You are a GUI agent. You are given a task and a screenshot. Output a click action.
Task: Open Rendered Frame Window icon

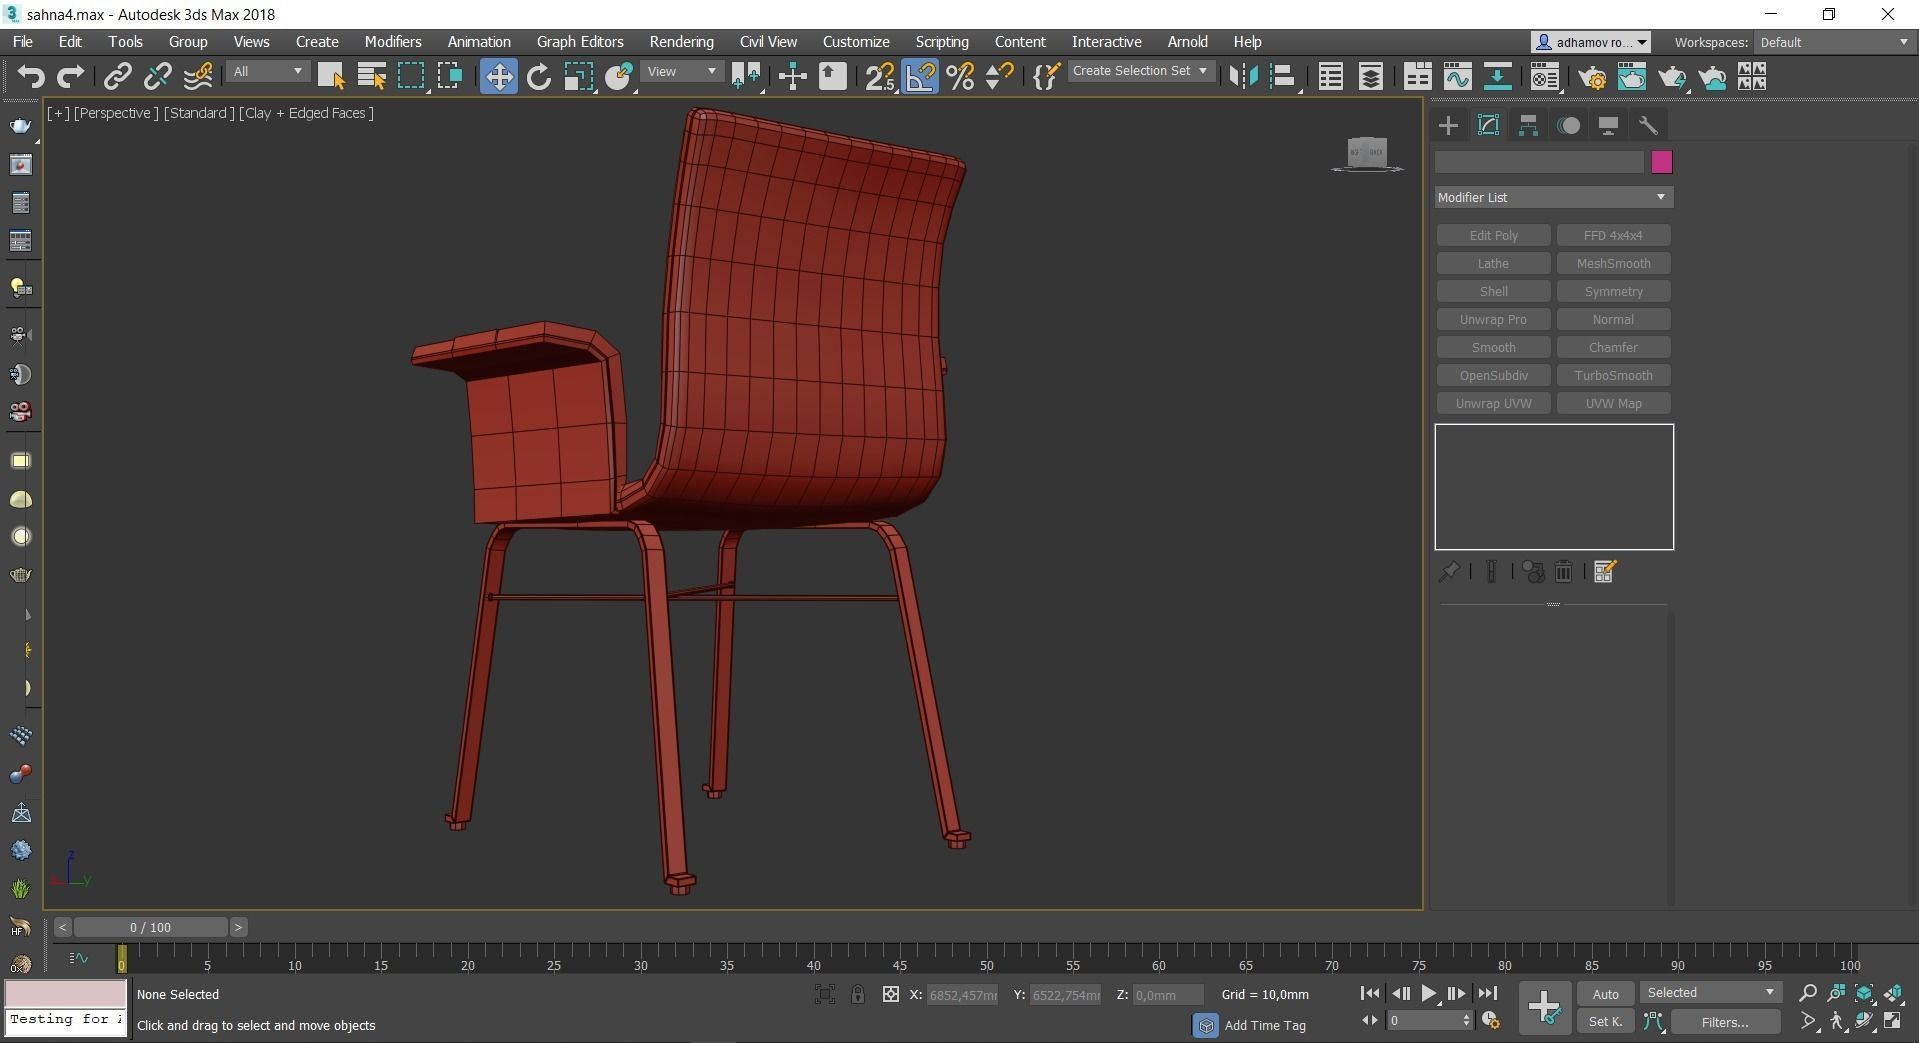tap(1631, 77)
